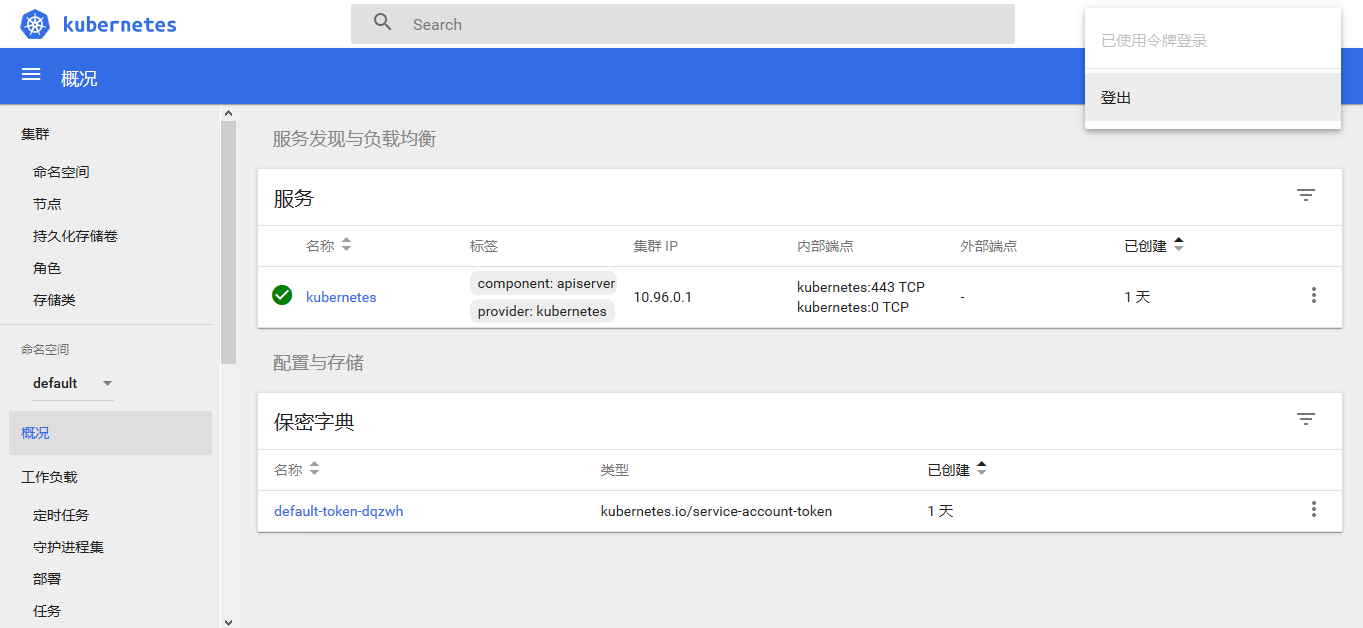The height and width of the screenshot is (628, 1363).
Task: Select 登出 from the user menu
Action: pyautogui.click(x=1116, y=98)
